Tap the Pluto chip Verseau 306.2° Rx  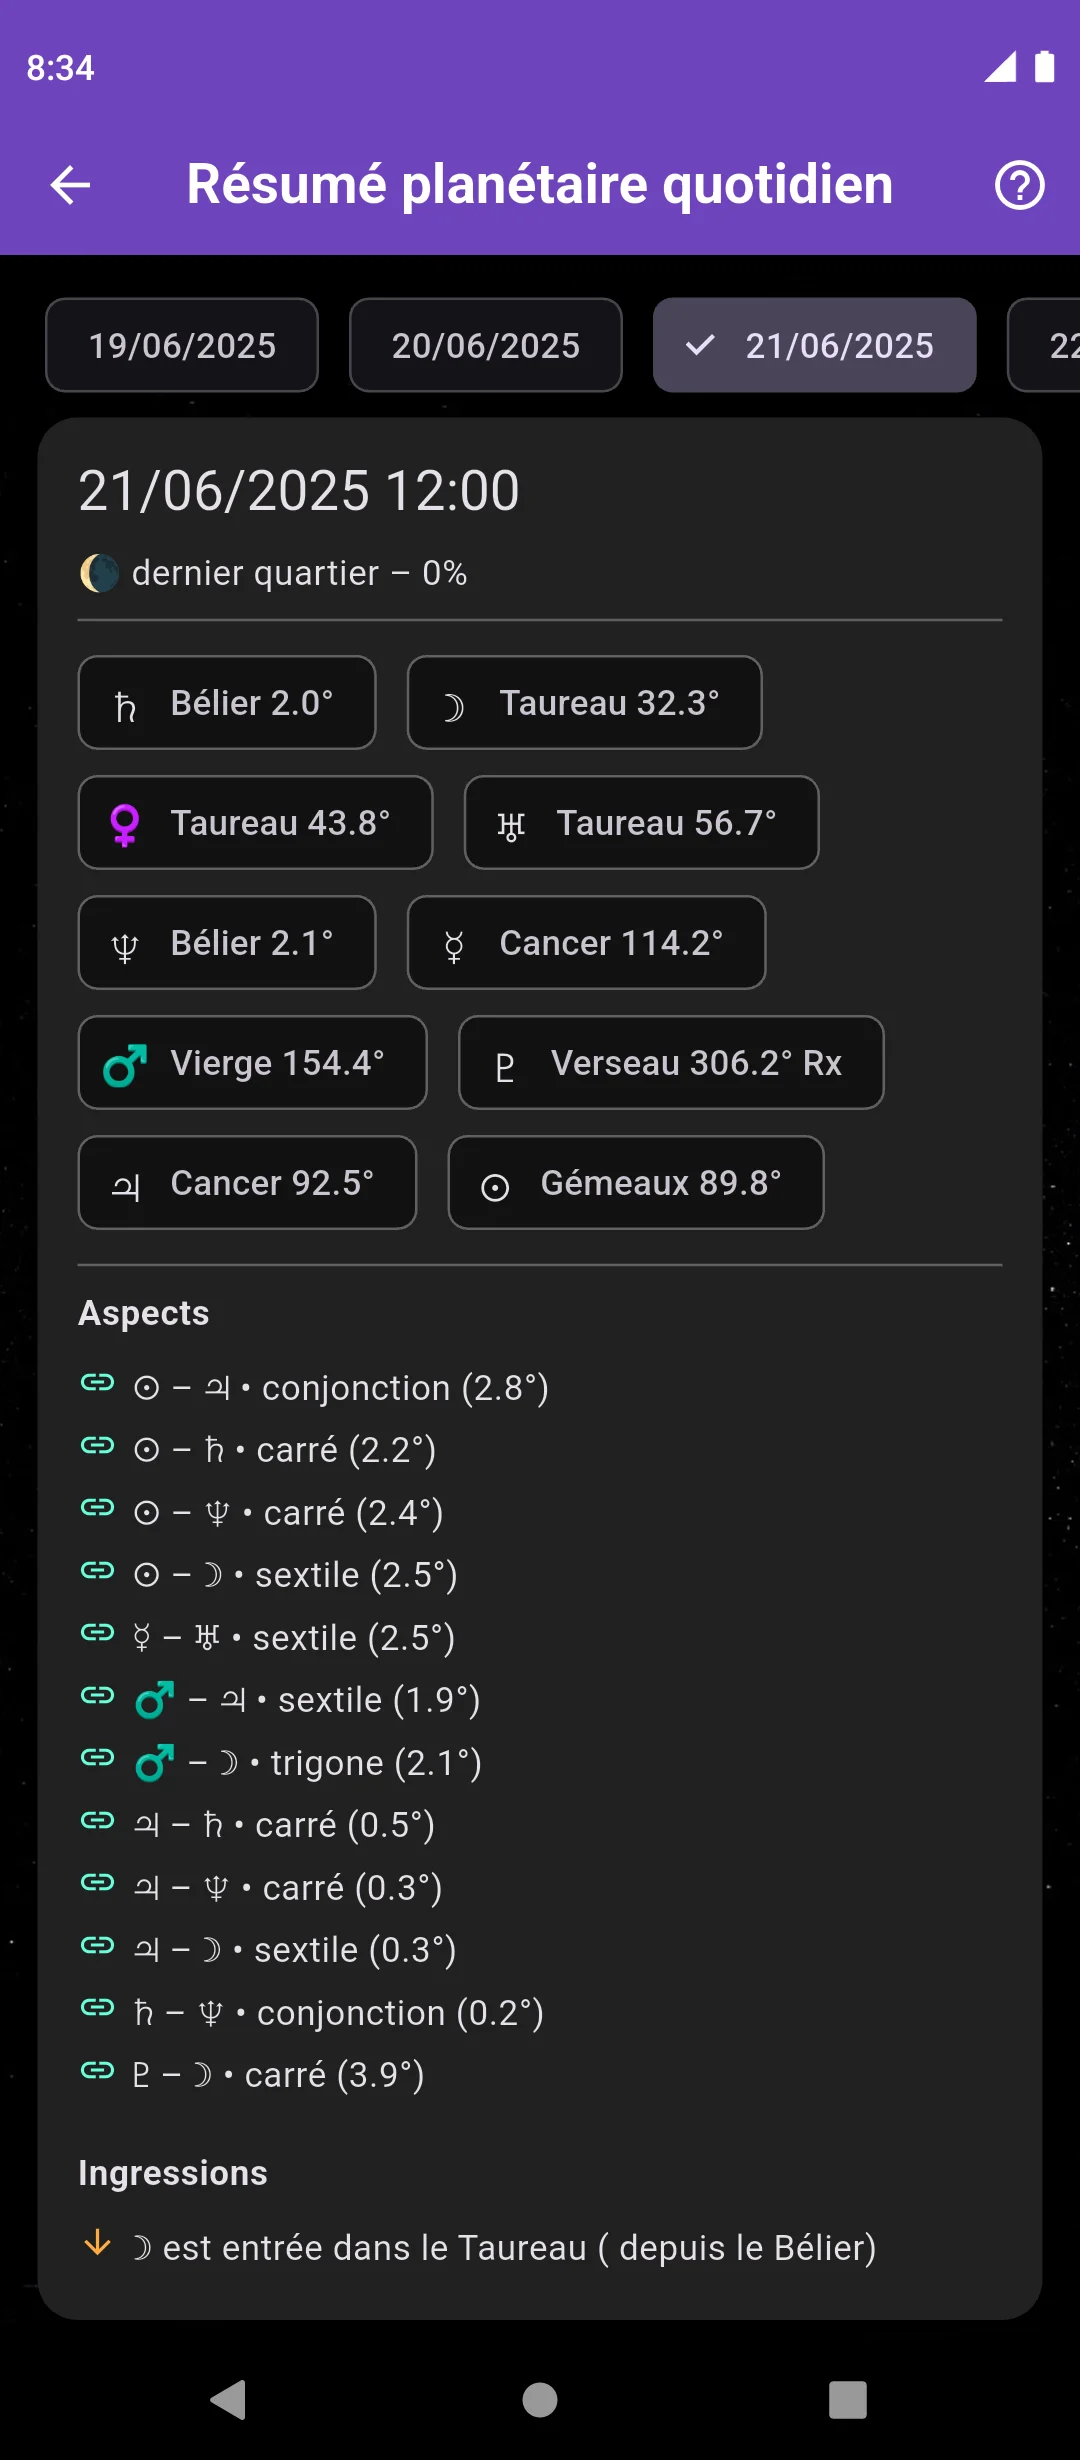(x=671, y=1063)
